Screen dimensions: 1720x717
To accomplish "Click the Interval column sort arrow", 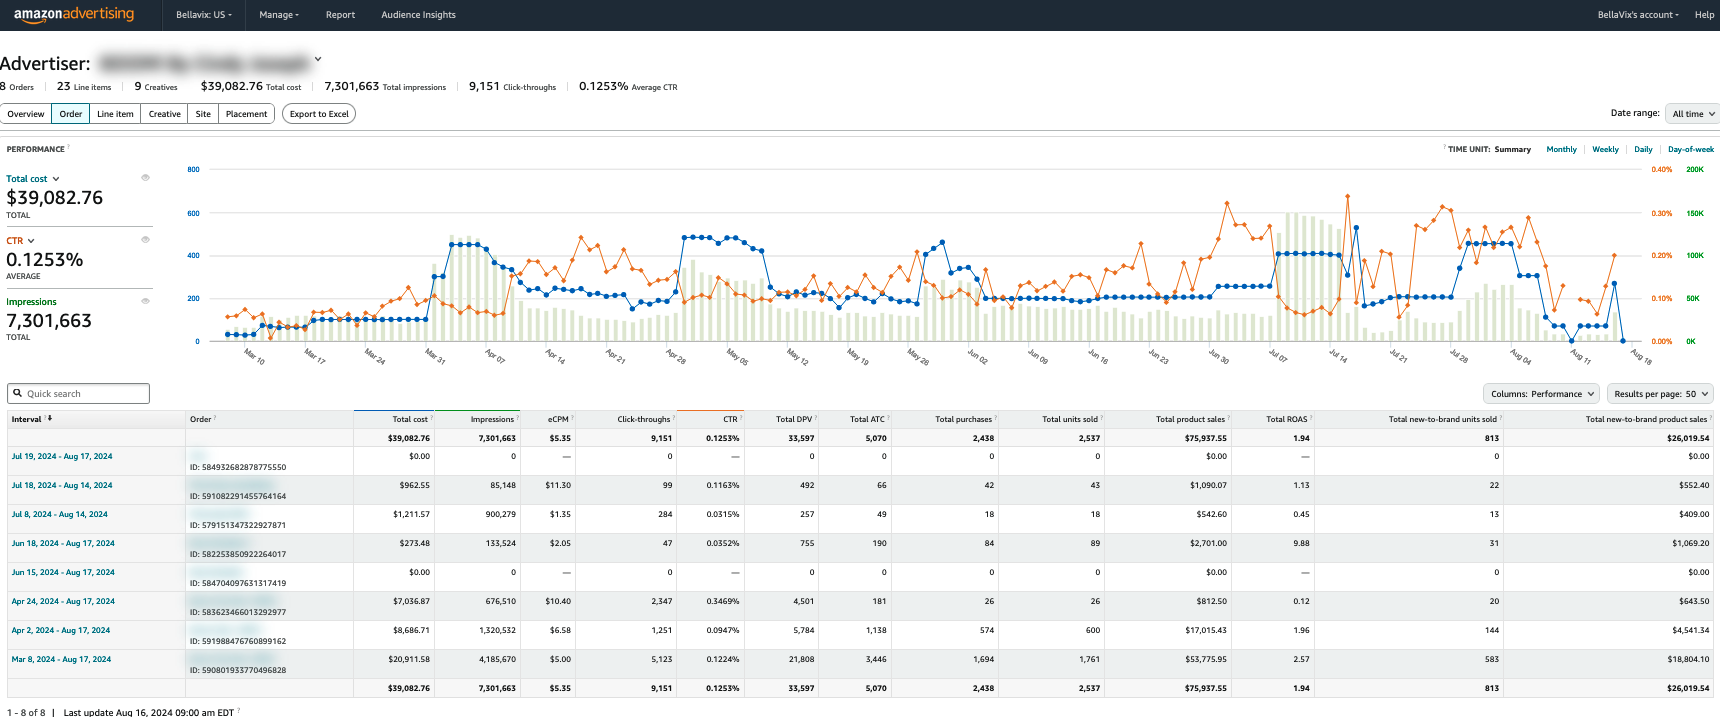I will [x=50, y=419].
